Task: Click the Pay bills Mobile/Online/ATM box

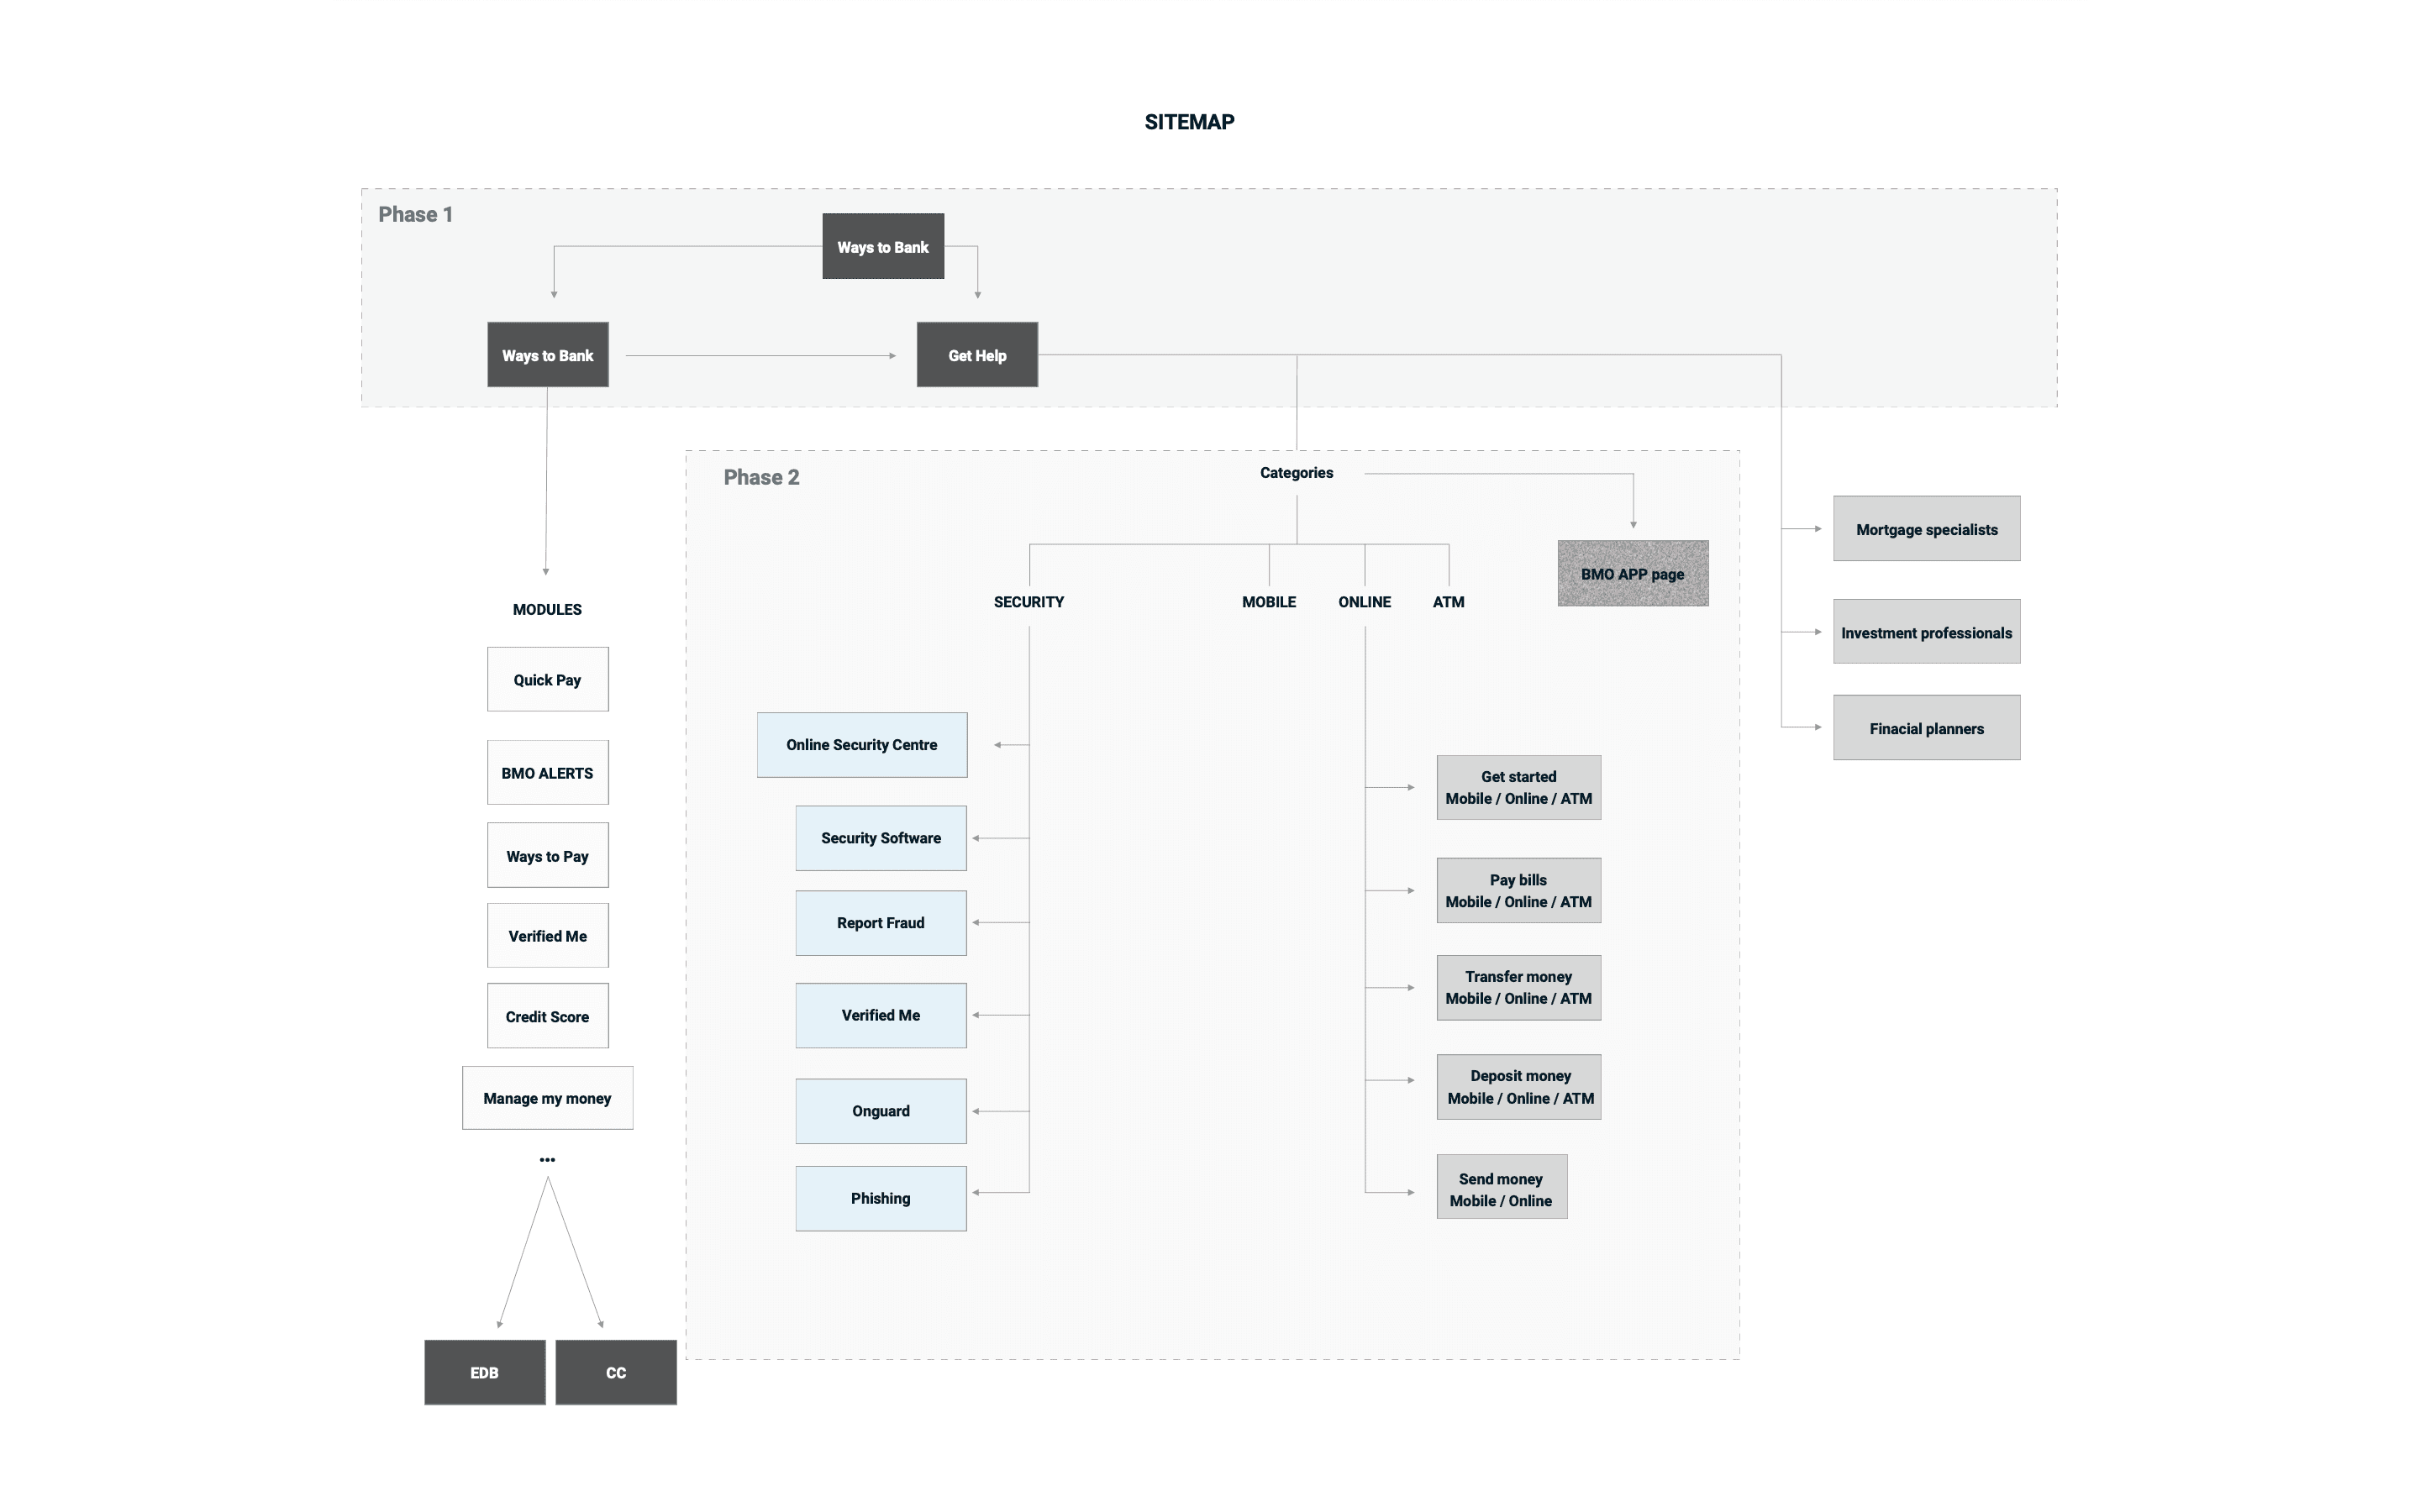Action: [x=1518, y=890]
